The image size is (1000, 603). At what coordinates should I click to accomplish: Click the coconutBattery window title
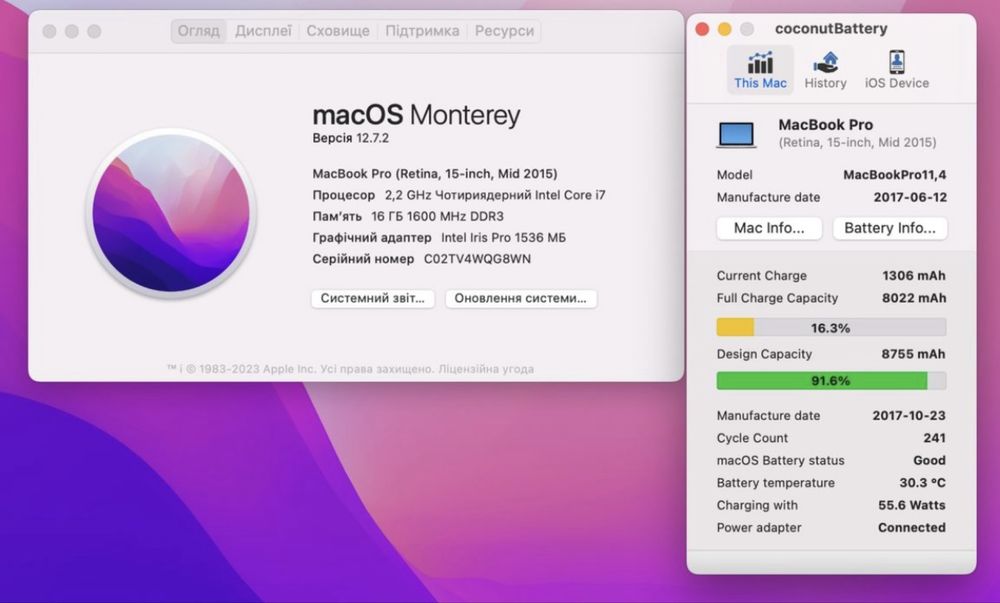click(831, 29)
